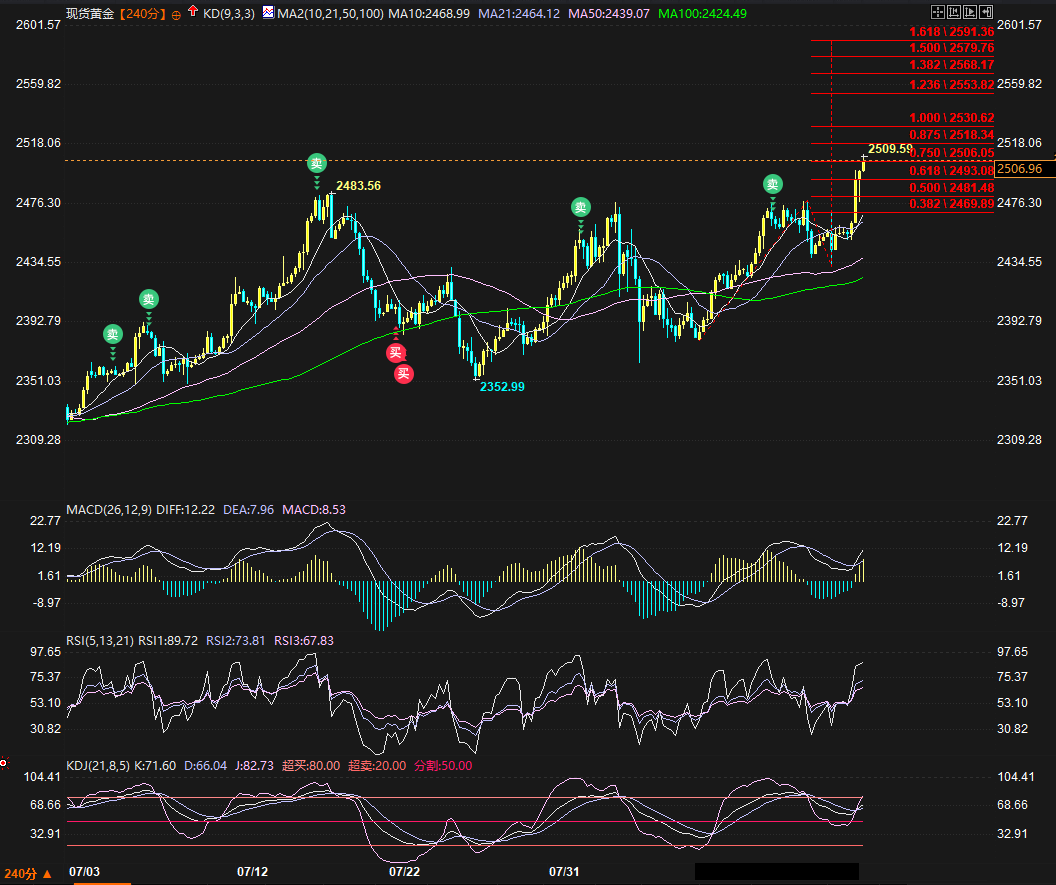
Task: Open KD(9,3,3) indicator parameters
Action: [x=226, y=14]
